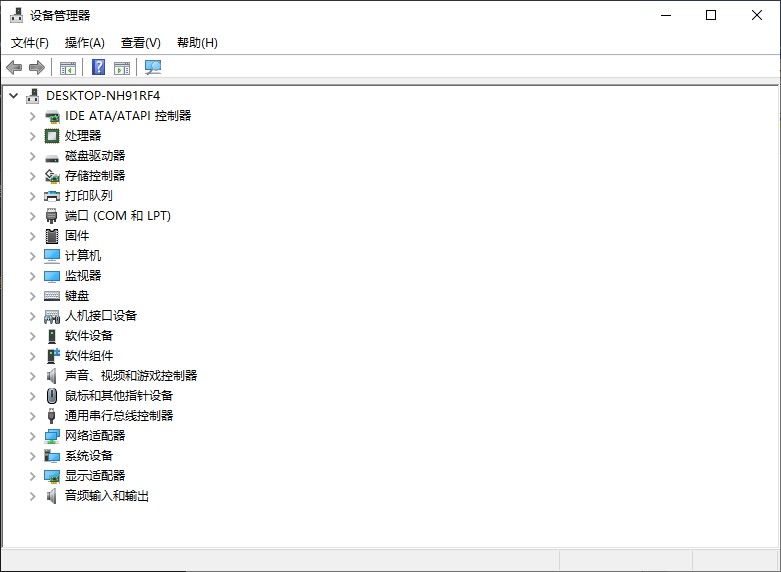
Task: Click the system devices icon beside 系统设备
Action: click(x=52, y=456)
